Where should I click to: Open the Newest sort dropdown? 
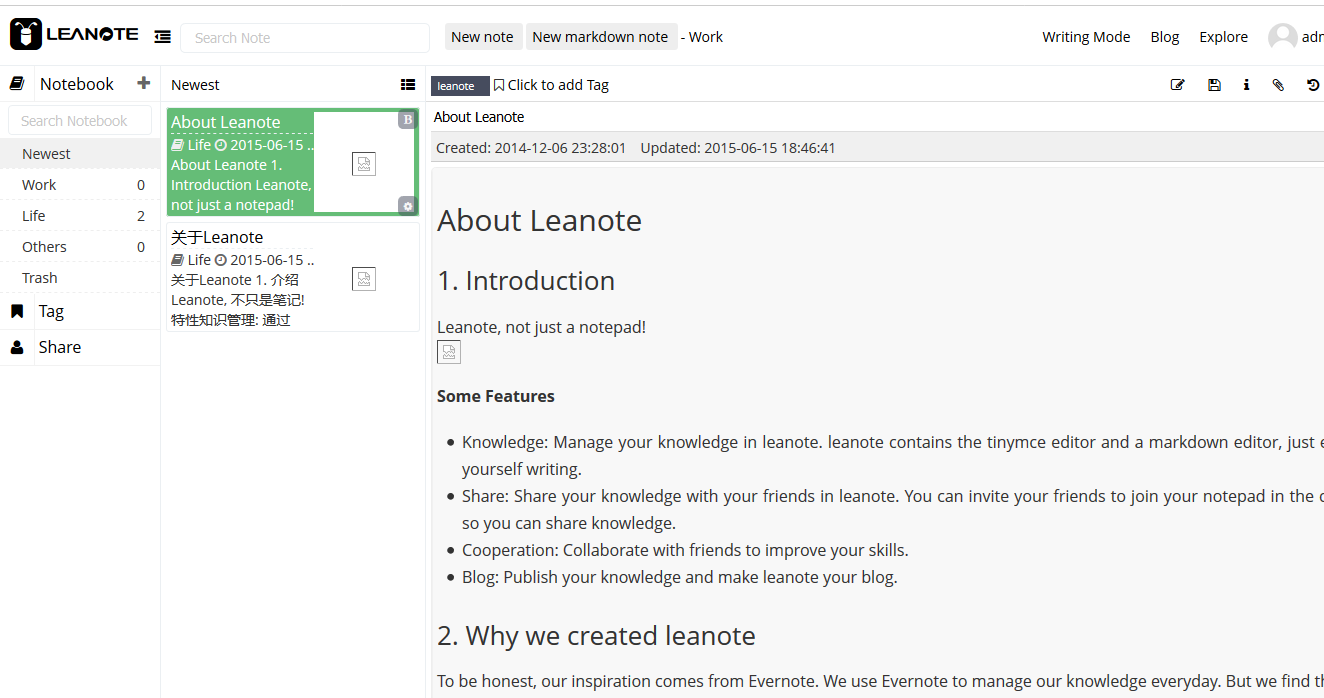(195, 85)
